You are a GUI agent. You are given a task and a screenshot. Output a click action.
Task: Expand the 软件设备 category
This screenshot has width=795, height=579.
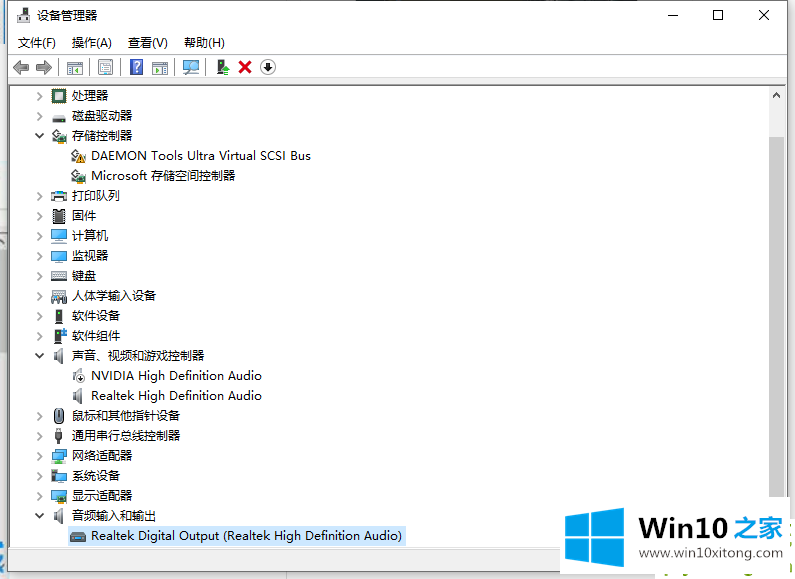40,316
